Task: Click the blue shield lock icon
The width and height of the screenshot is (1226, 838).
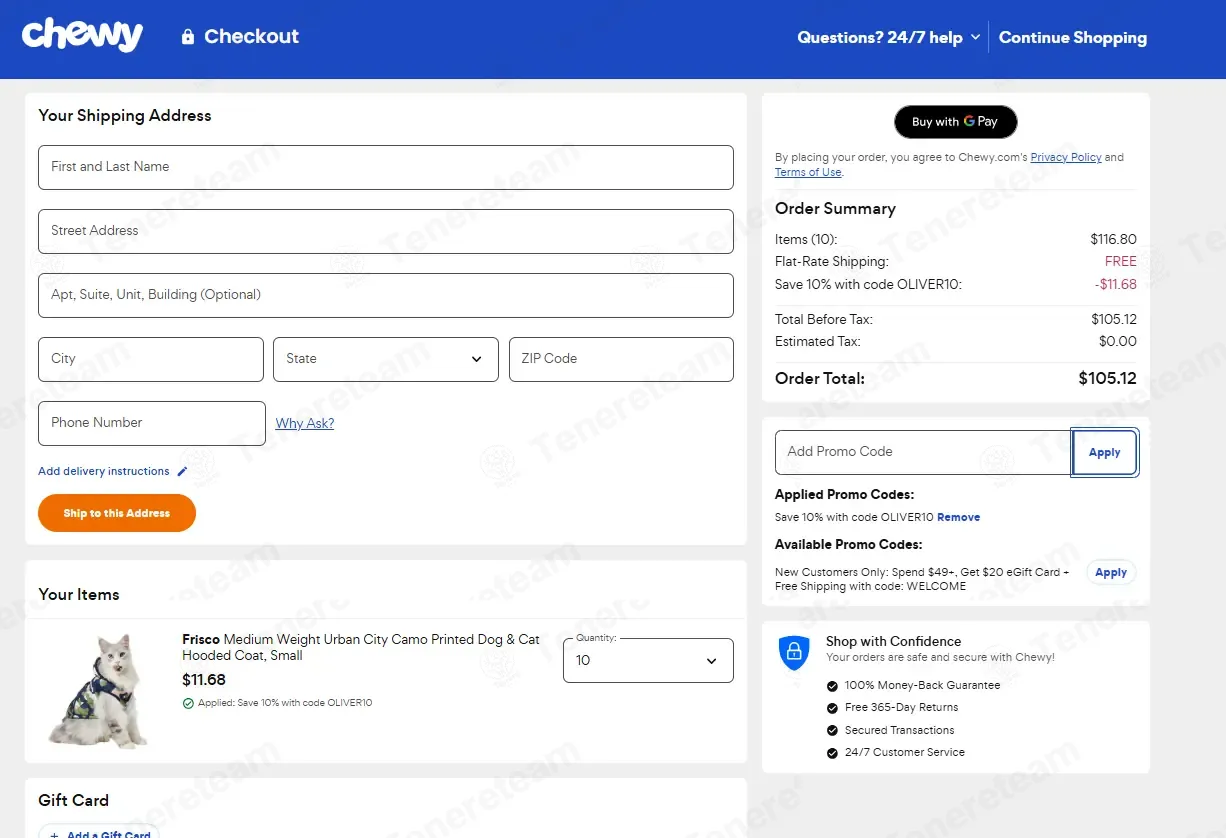Action: tap(794, 652)
